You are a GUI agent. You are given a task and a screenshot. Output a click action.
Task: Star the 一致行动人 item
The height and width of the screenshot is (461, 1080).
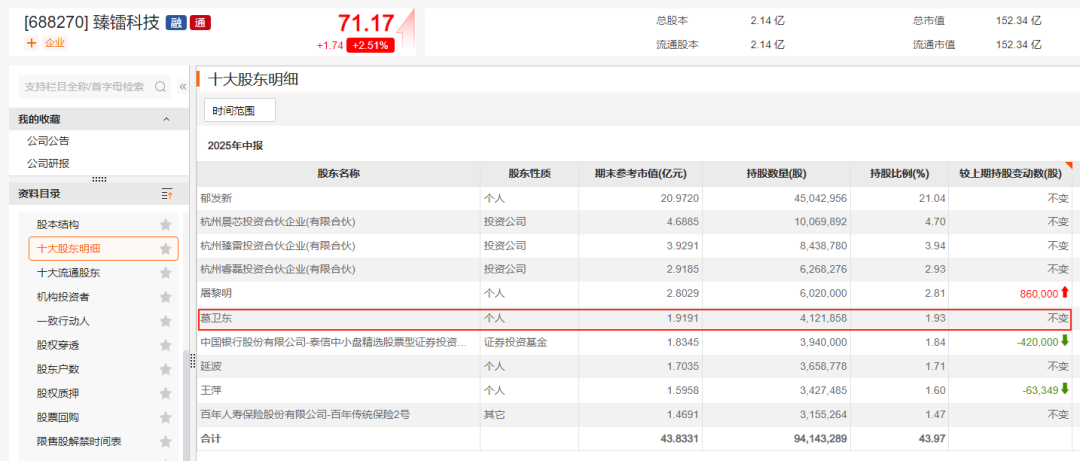pos(165,321)
